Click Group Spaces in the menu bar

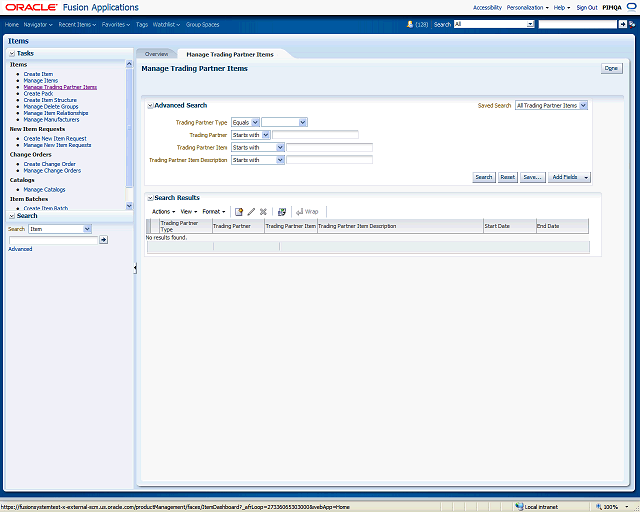click(x=202, y=24)
